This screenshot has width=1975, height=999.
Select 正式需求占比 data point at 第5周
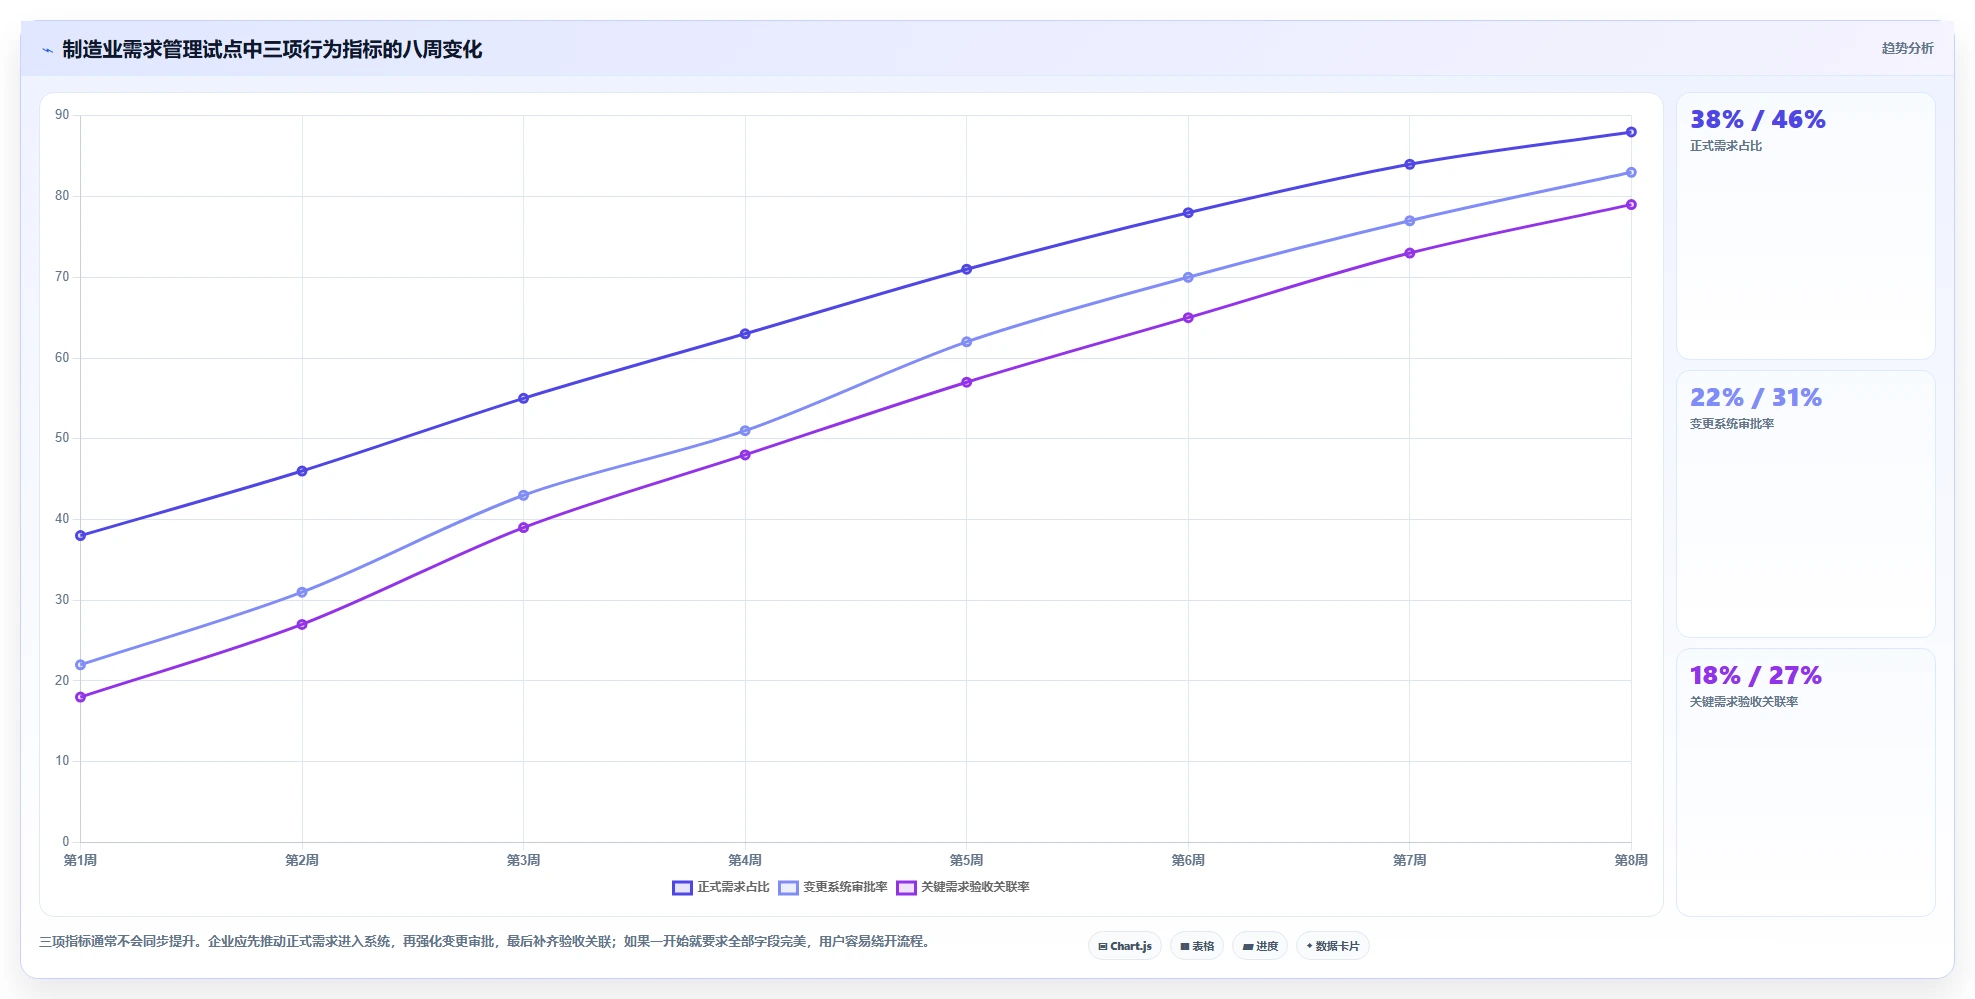(967, 269)
